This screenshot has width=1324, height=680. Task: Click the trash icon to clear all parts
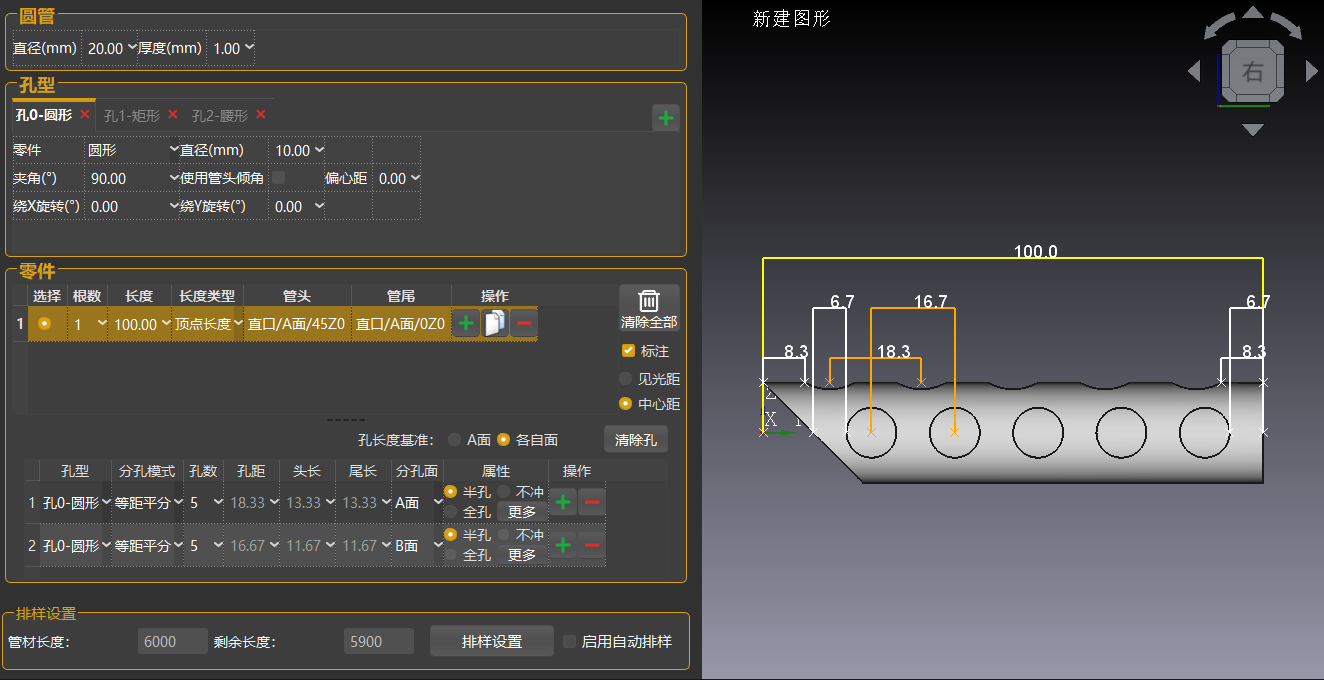649,301
